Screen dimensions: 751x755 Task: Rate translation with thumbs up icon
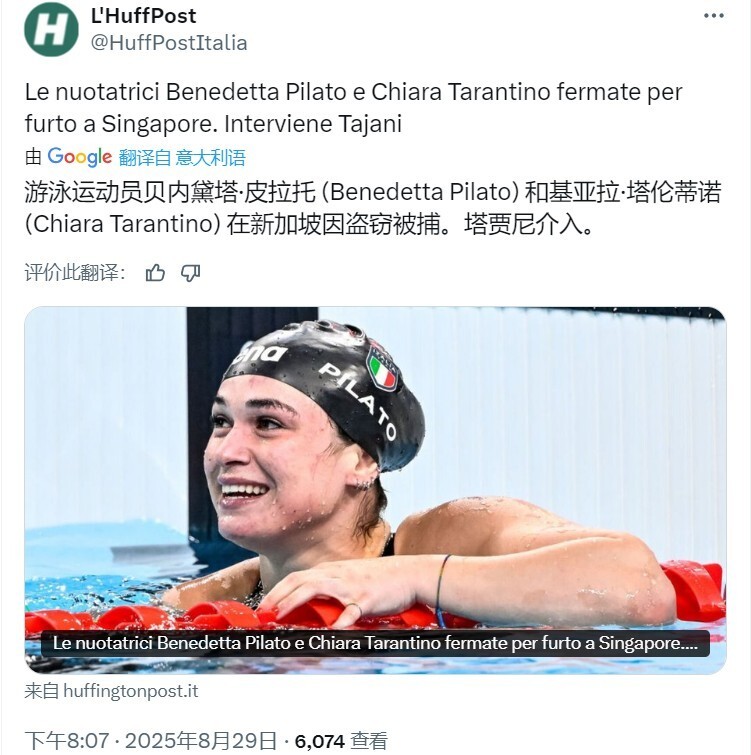(x=155, y=273)
